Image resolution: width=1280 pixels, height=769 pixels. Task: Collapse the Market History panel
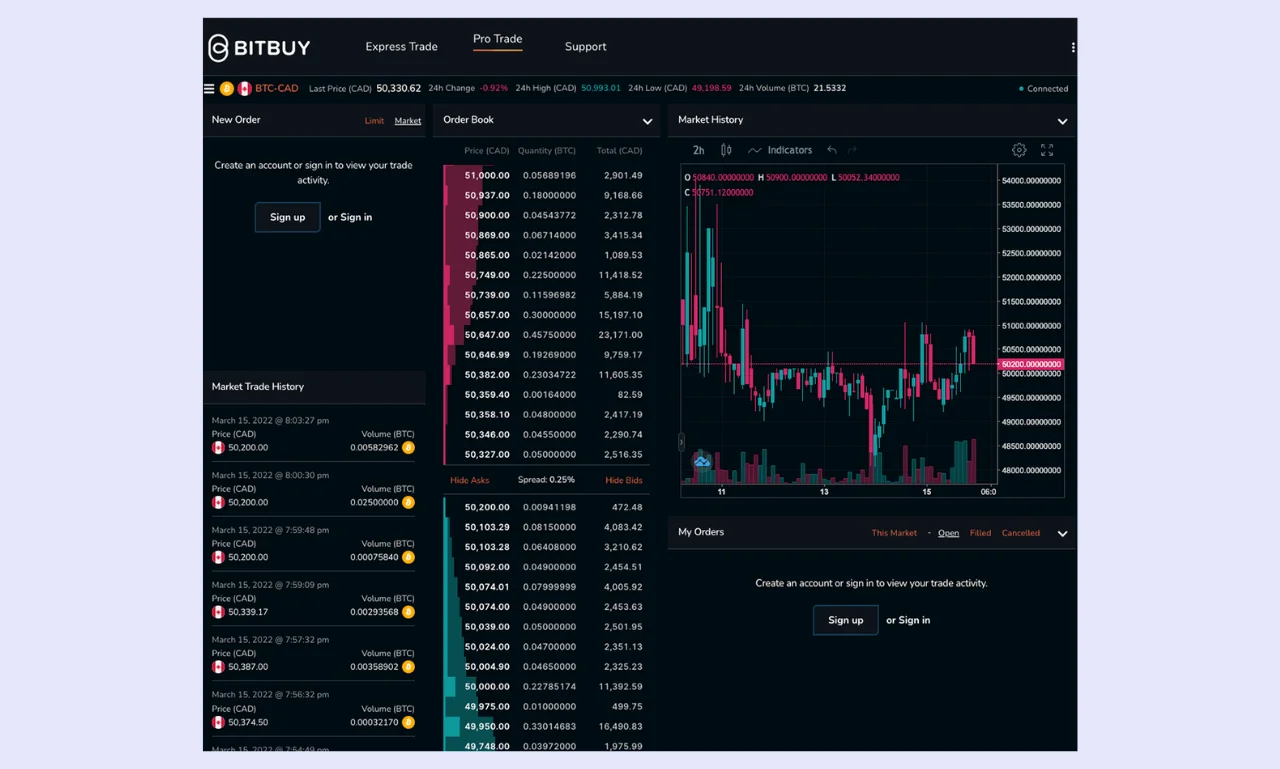click(1062, 121)
